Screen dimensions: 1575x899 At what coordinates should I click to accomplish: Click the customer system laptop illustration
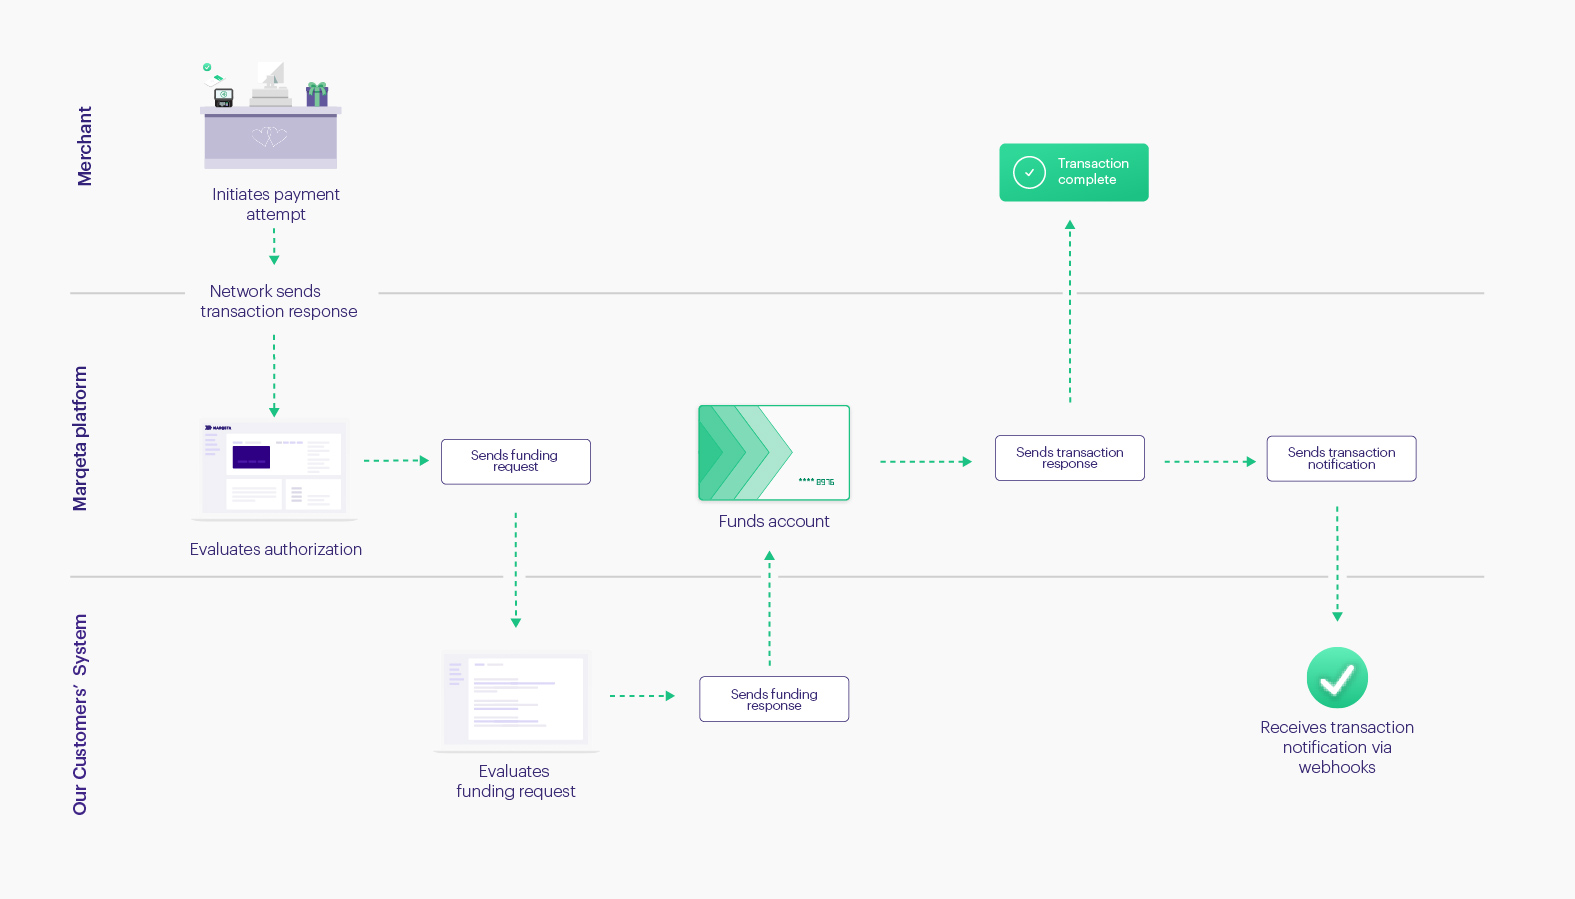coord(516,700)
